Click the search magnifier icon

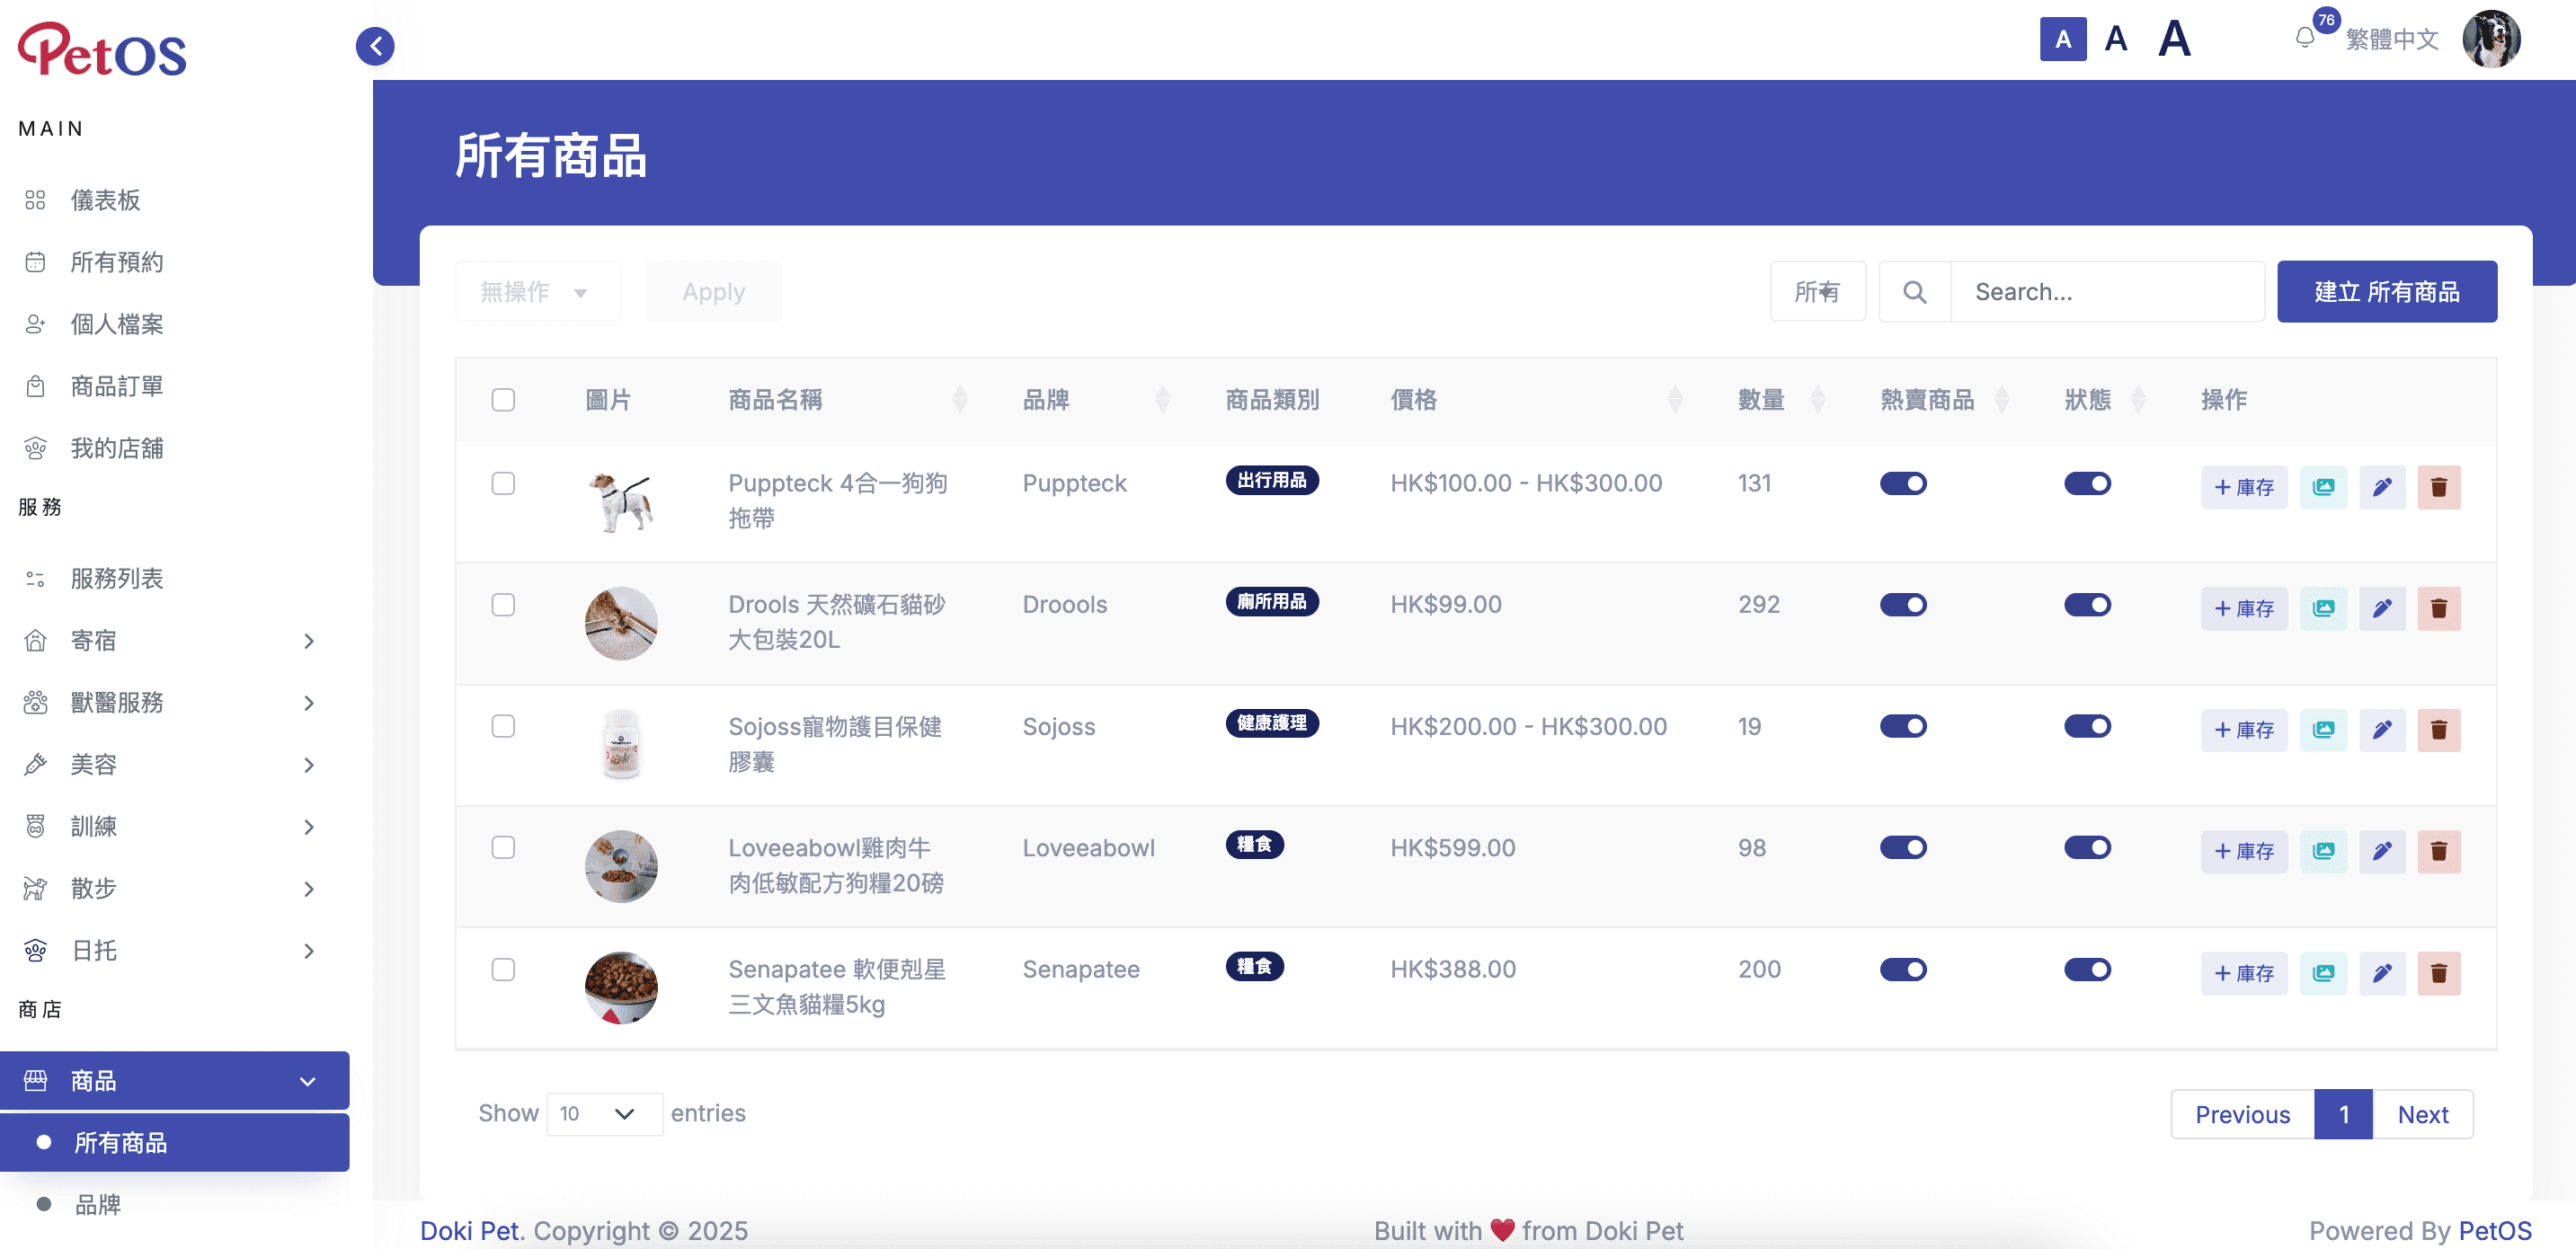coord(1914,292)
